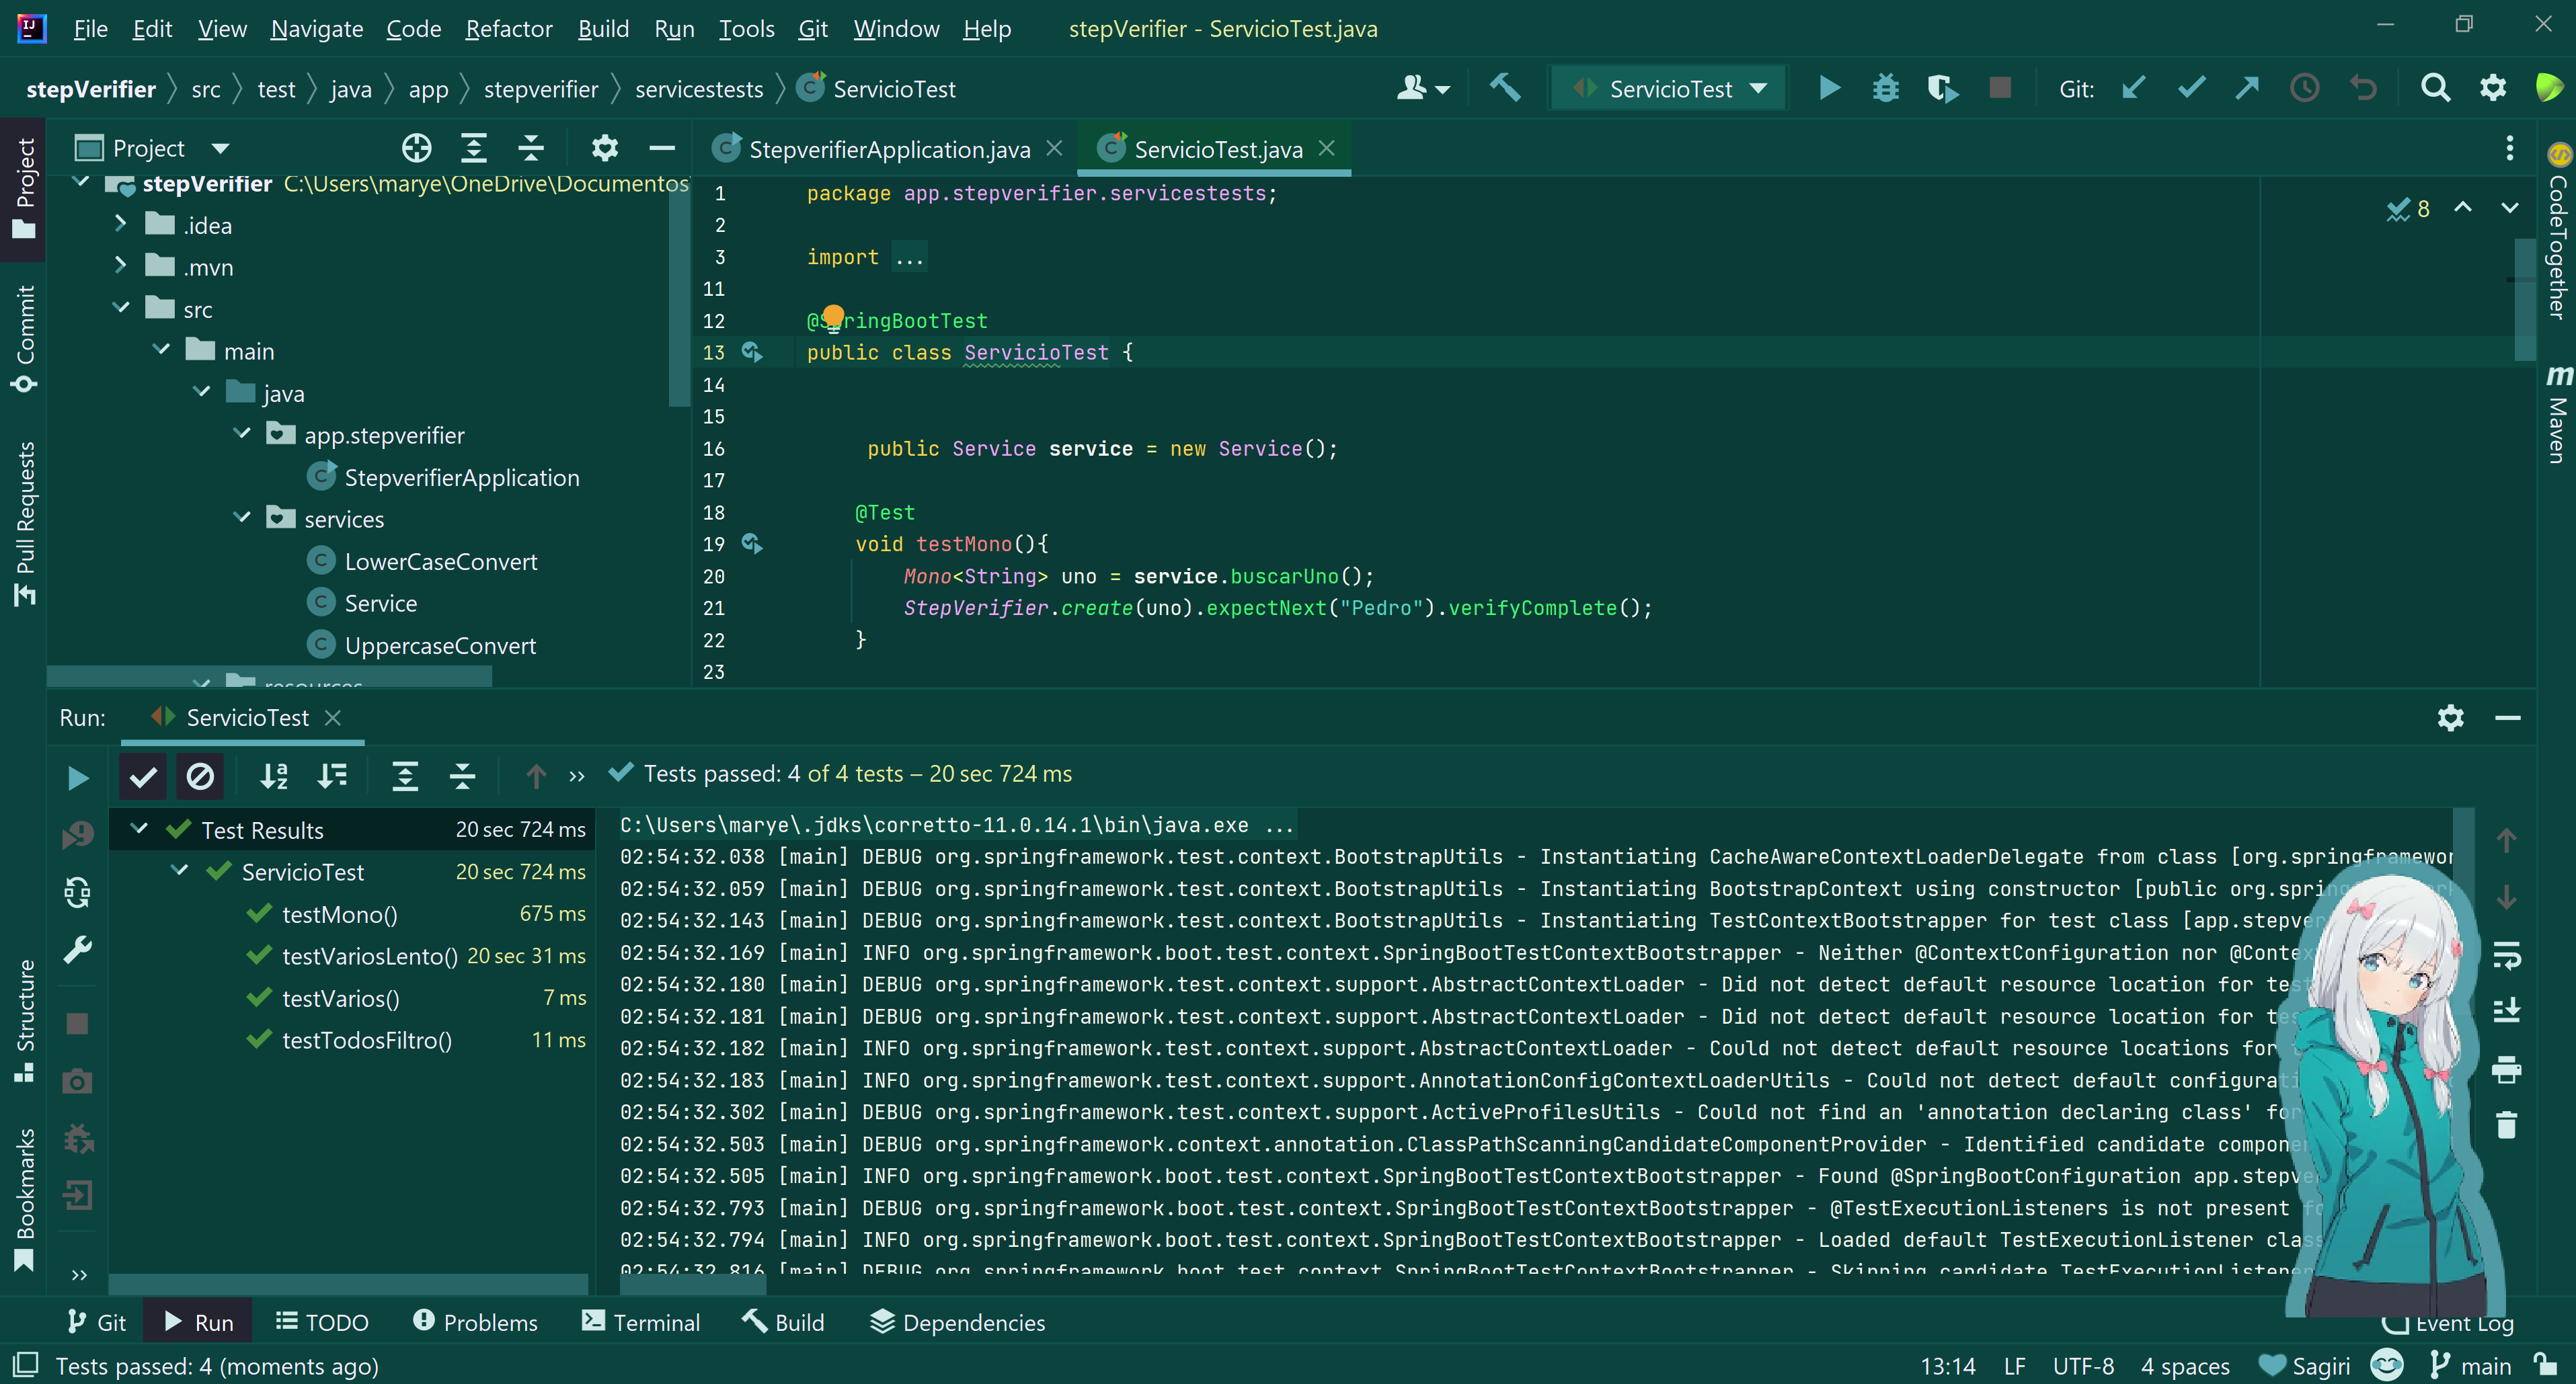
Task: Start debugging with the bug icon
Action: [x=1886, y=88]
